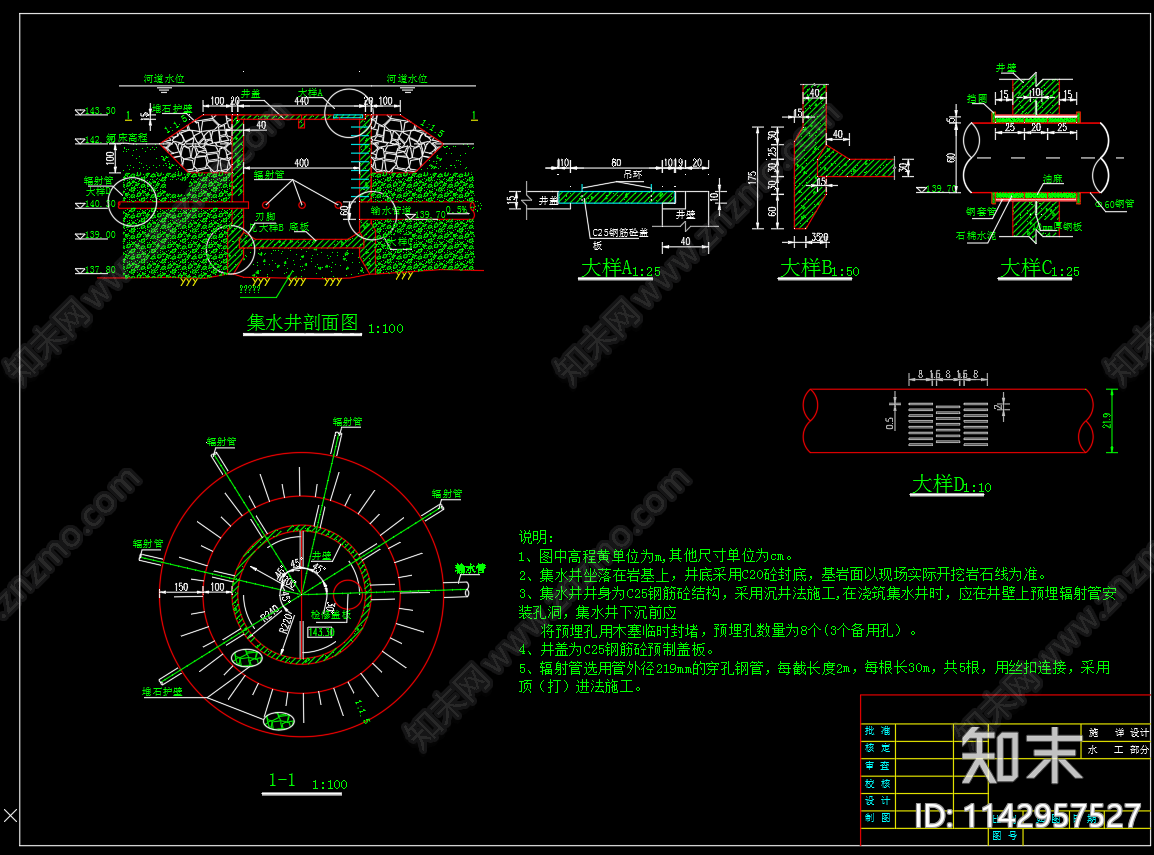Pick the 挡圈 label in detail C

pos(977,99)
